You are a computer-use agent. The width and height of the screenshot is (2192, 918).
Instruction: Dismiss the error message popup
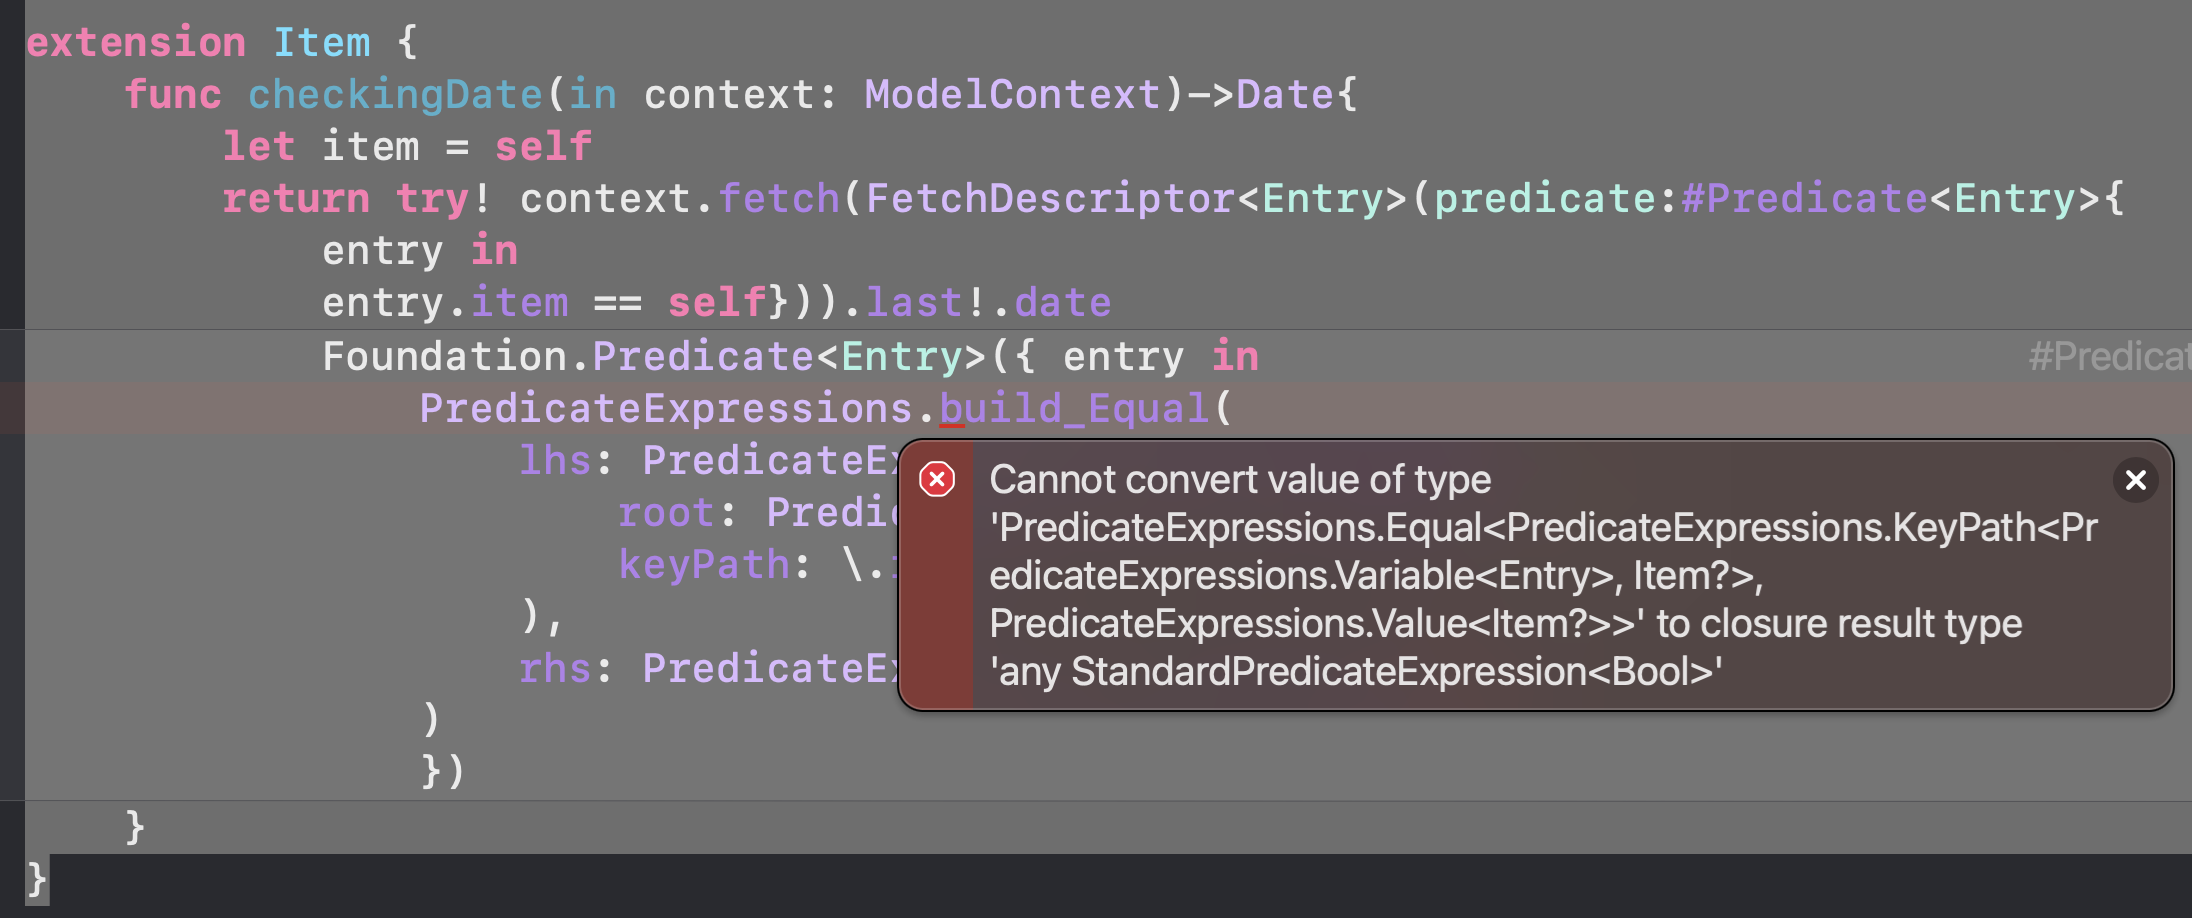pos(2135,481)
